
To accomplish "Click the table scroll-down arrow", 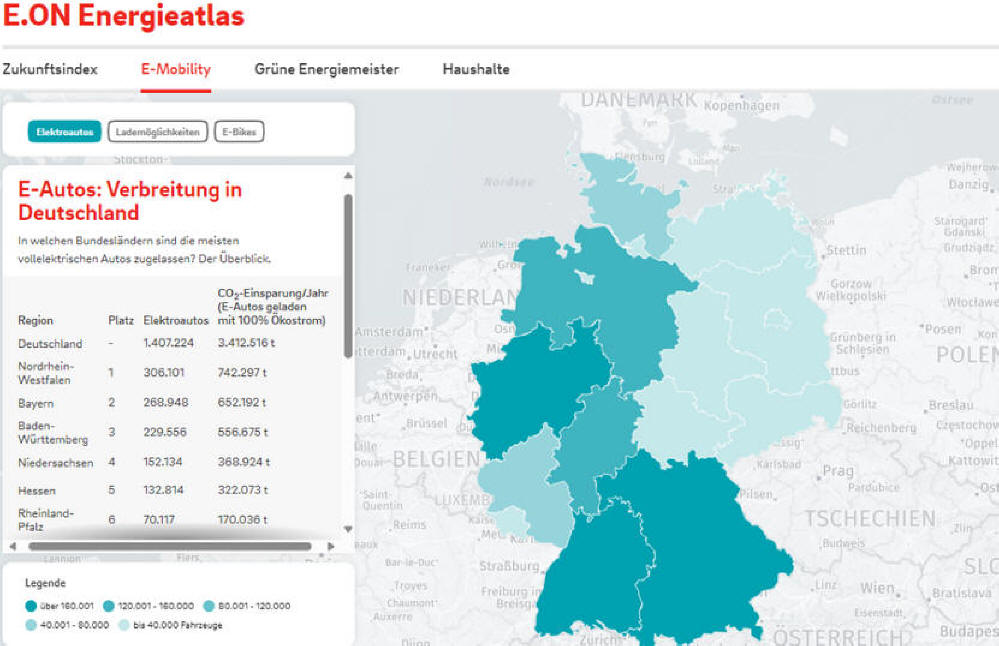I will (348, 529).
